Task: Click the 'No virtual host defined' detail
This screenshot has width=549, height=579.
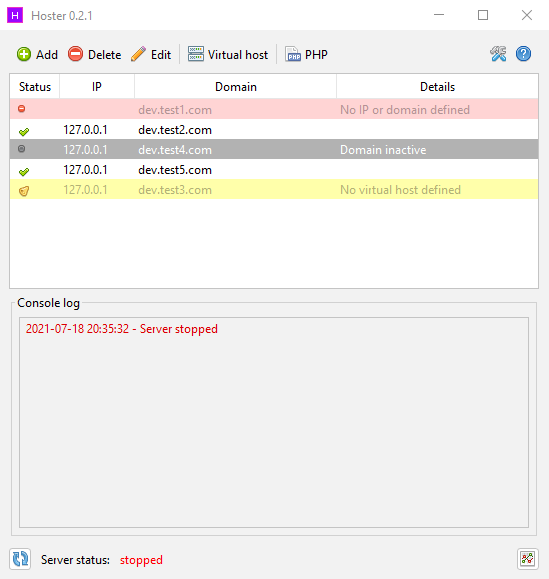Action: (401, 190)
